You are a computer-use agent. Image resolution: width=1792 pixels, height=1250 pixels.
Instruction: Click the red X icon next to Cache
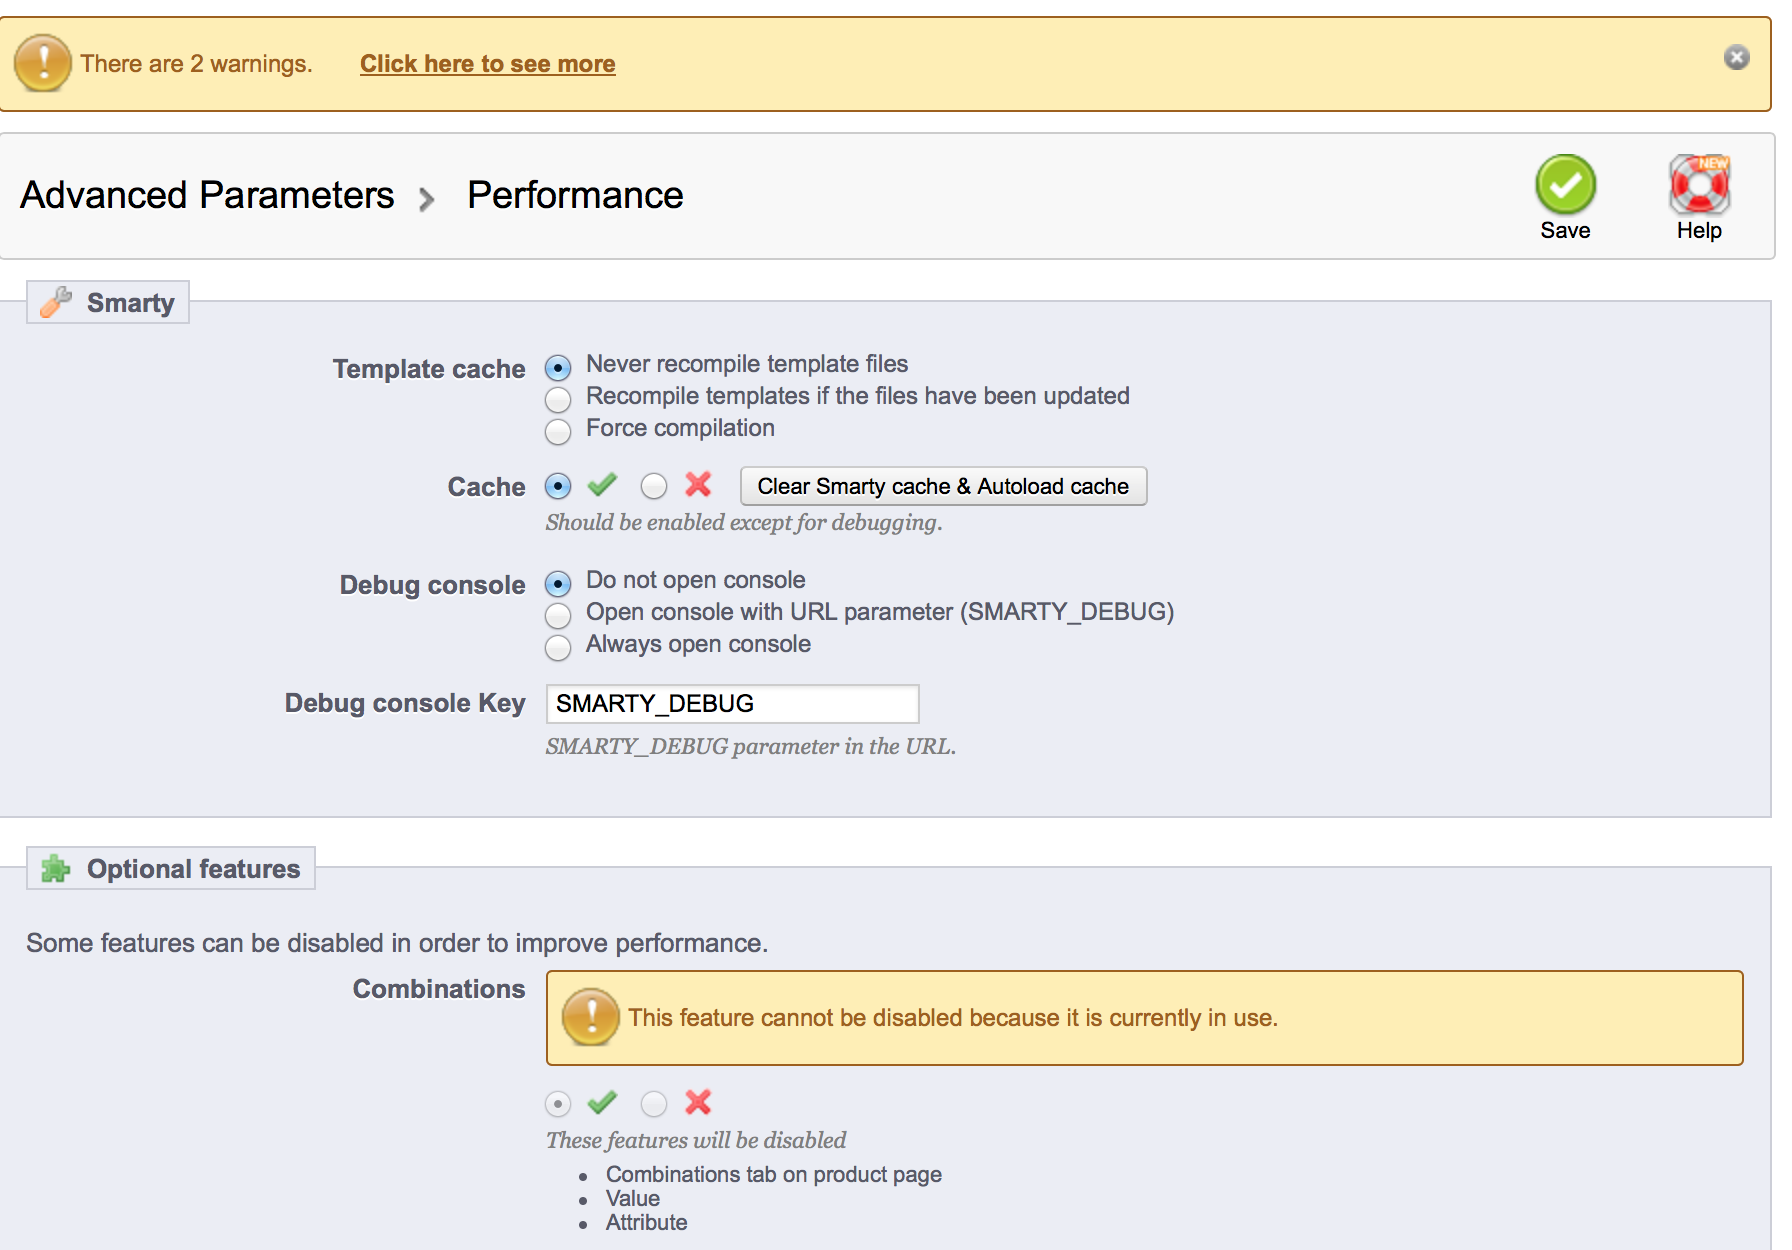coord(698,486)
